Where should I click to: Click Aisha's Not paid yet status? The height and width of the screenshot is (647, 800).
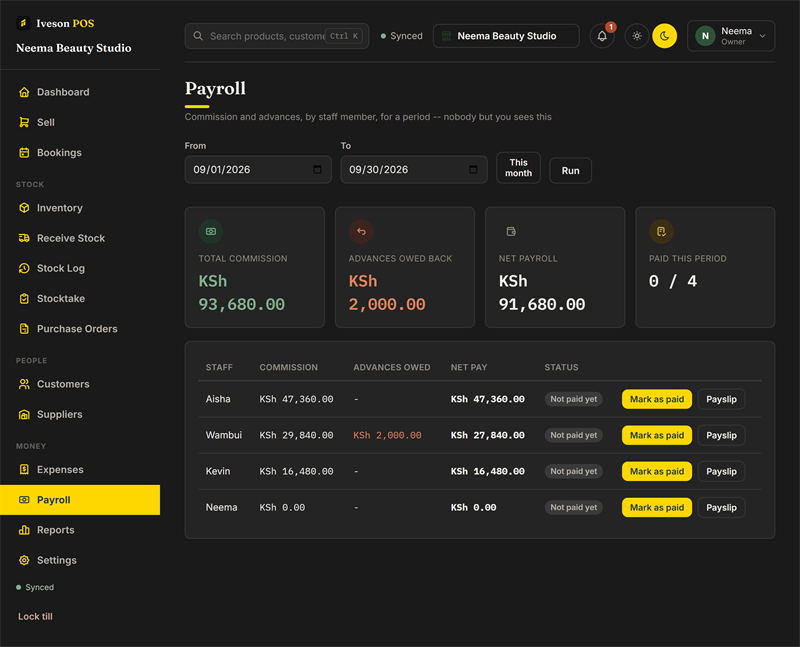[x=573, y=399]
